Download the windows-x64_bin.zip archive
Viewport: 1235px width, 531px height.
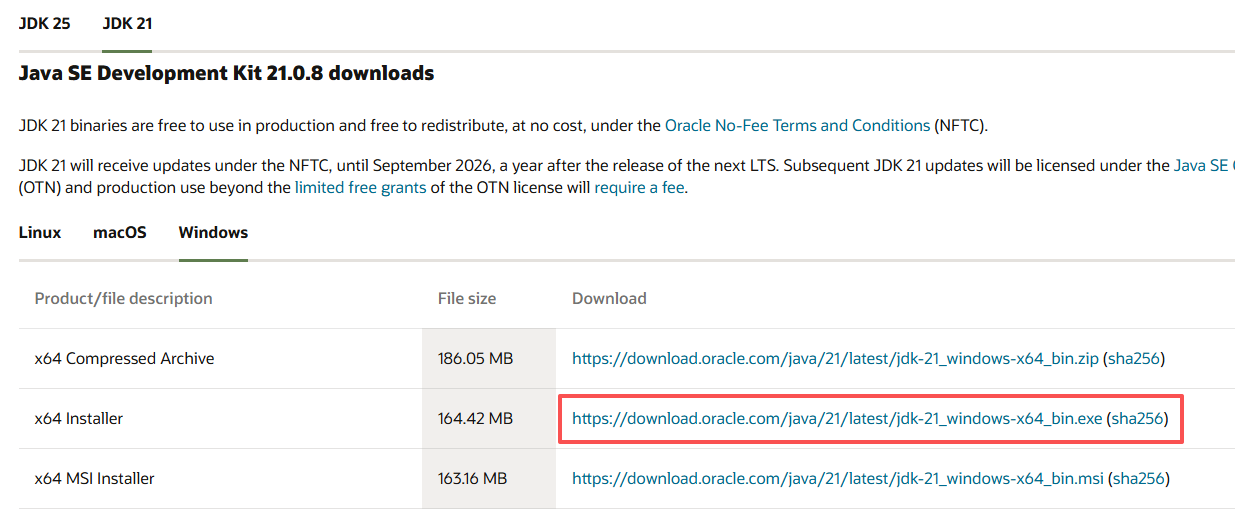tap(834, 358)
